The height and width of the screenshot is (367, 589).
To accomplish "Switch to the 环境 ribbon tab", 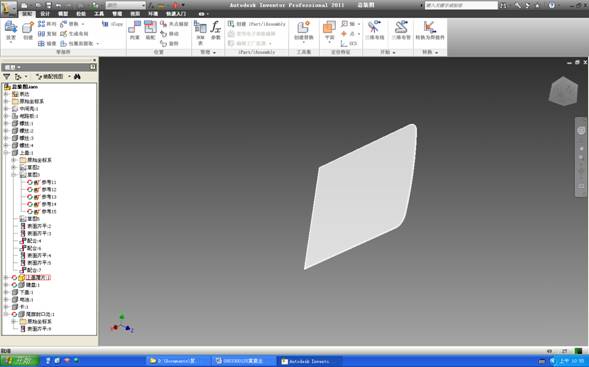I will tap(153, 14).
